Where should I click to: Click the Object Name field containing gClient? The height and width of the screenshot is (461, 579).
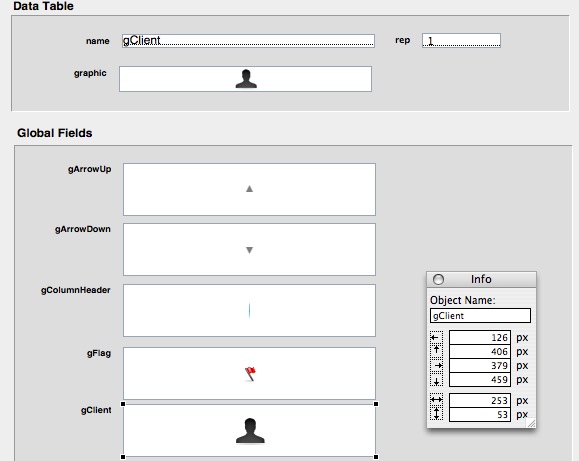480,316
